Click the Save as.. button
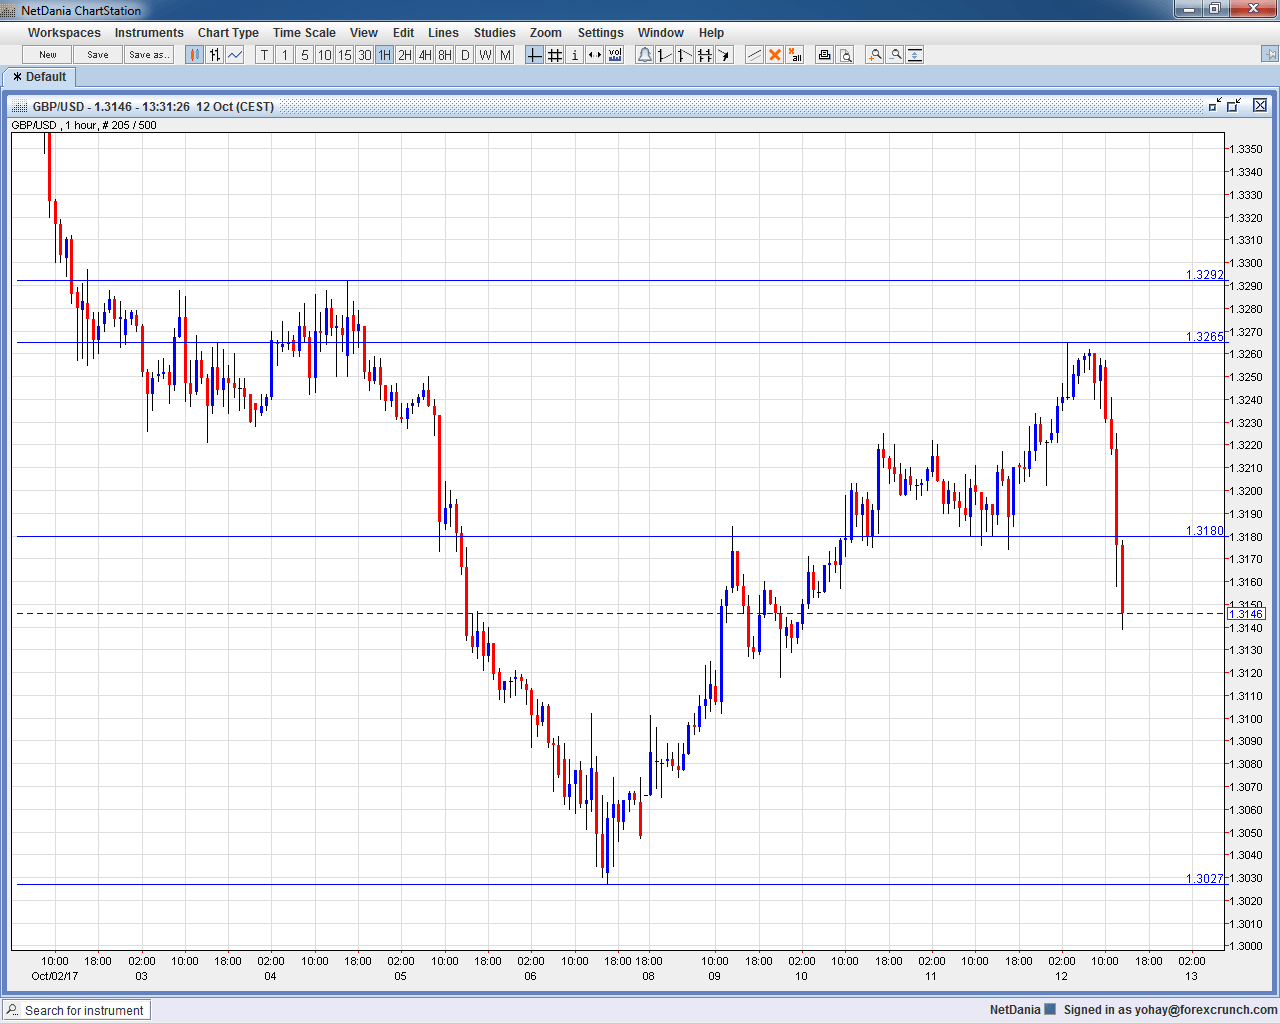The height and width of the screenshot is (1024, 1280). point(149,55)
